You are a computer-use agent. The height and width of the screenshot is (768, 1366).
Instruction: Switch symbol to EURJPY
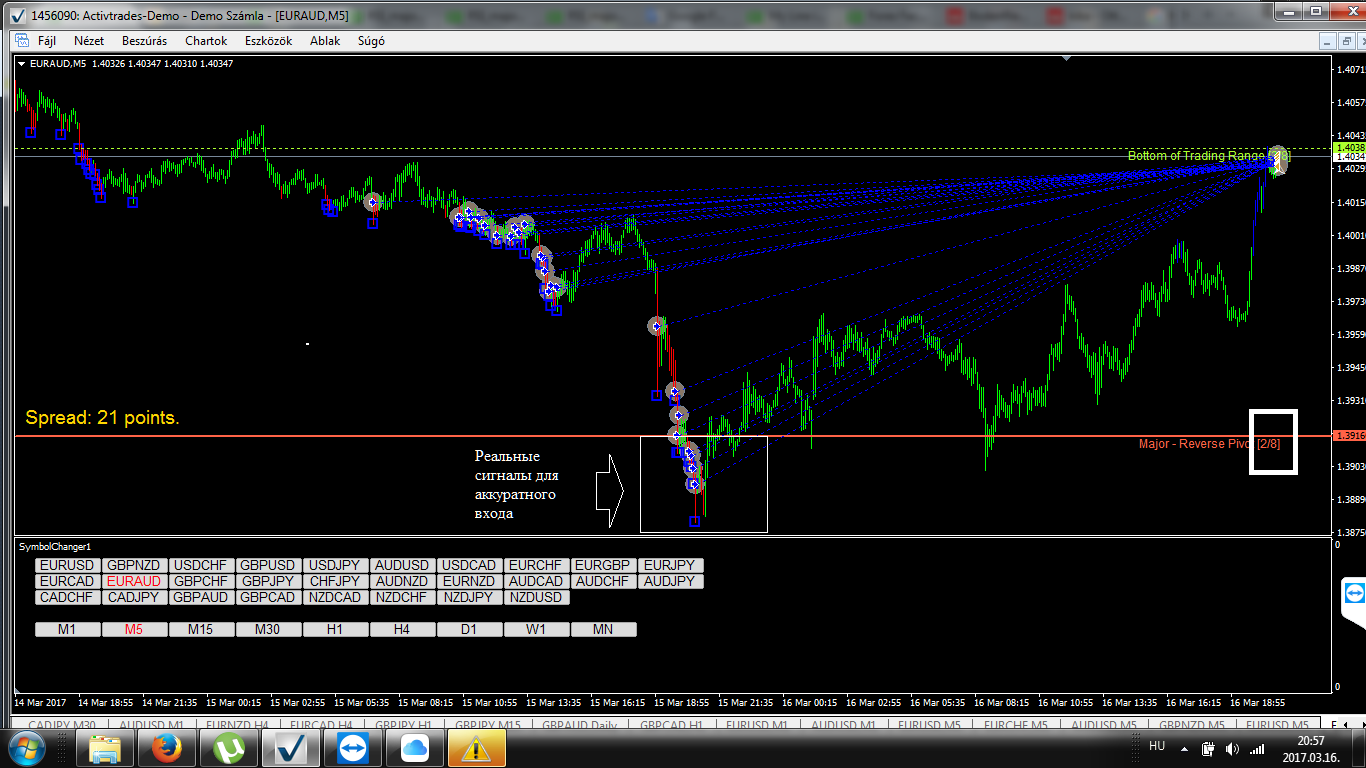click(671, 565)
